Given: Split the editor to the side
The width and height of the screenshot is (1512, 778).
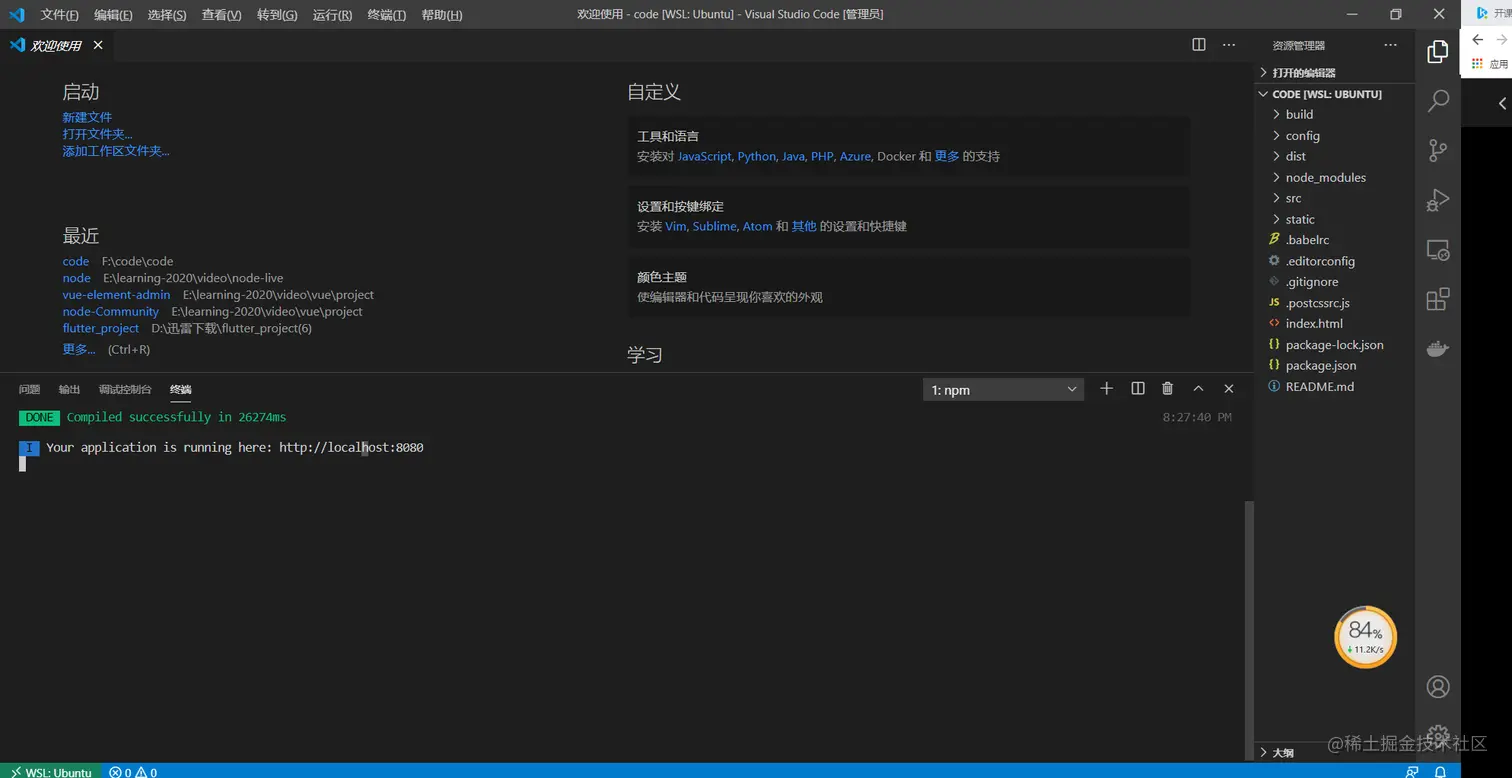Looking at the screenshot, I should 1199,45.
